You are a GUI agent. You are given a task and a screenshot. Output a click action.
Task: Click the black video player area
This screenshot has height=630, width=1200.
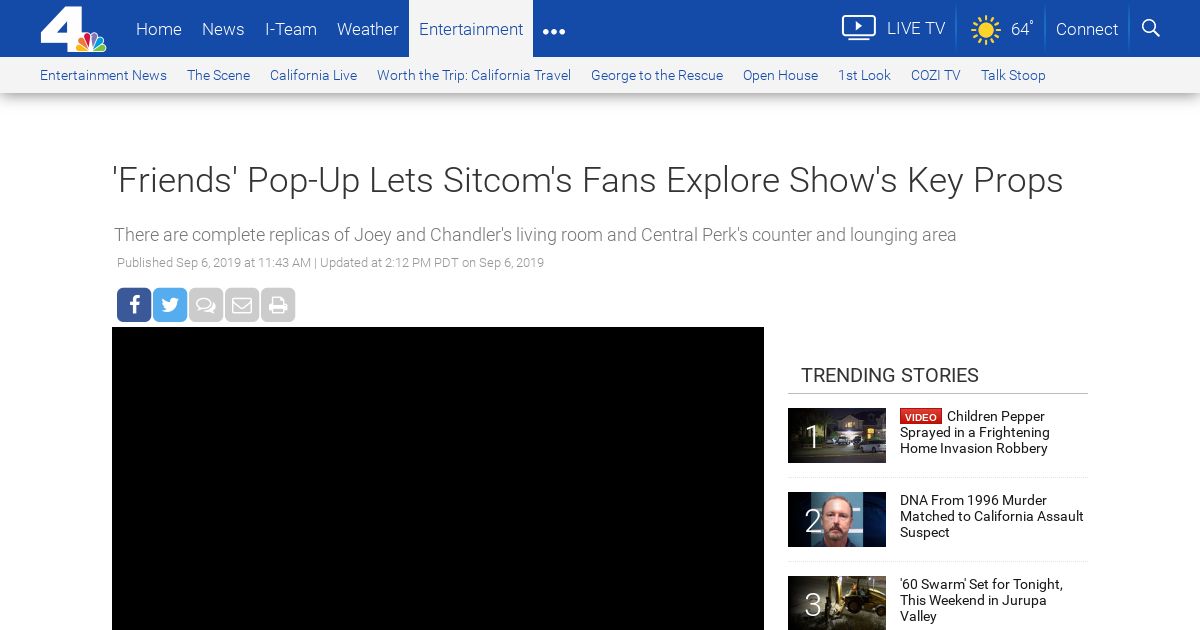click(438, 478)
